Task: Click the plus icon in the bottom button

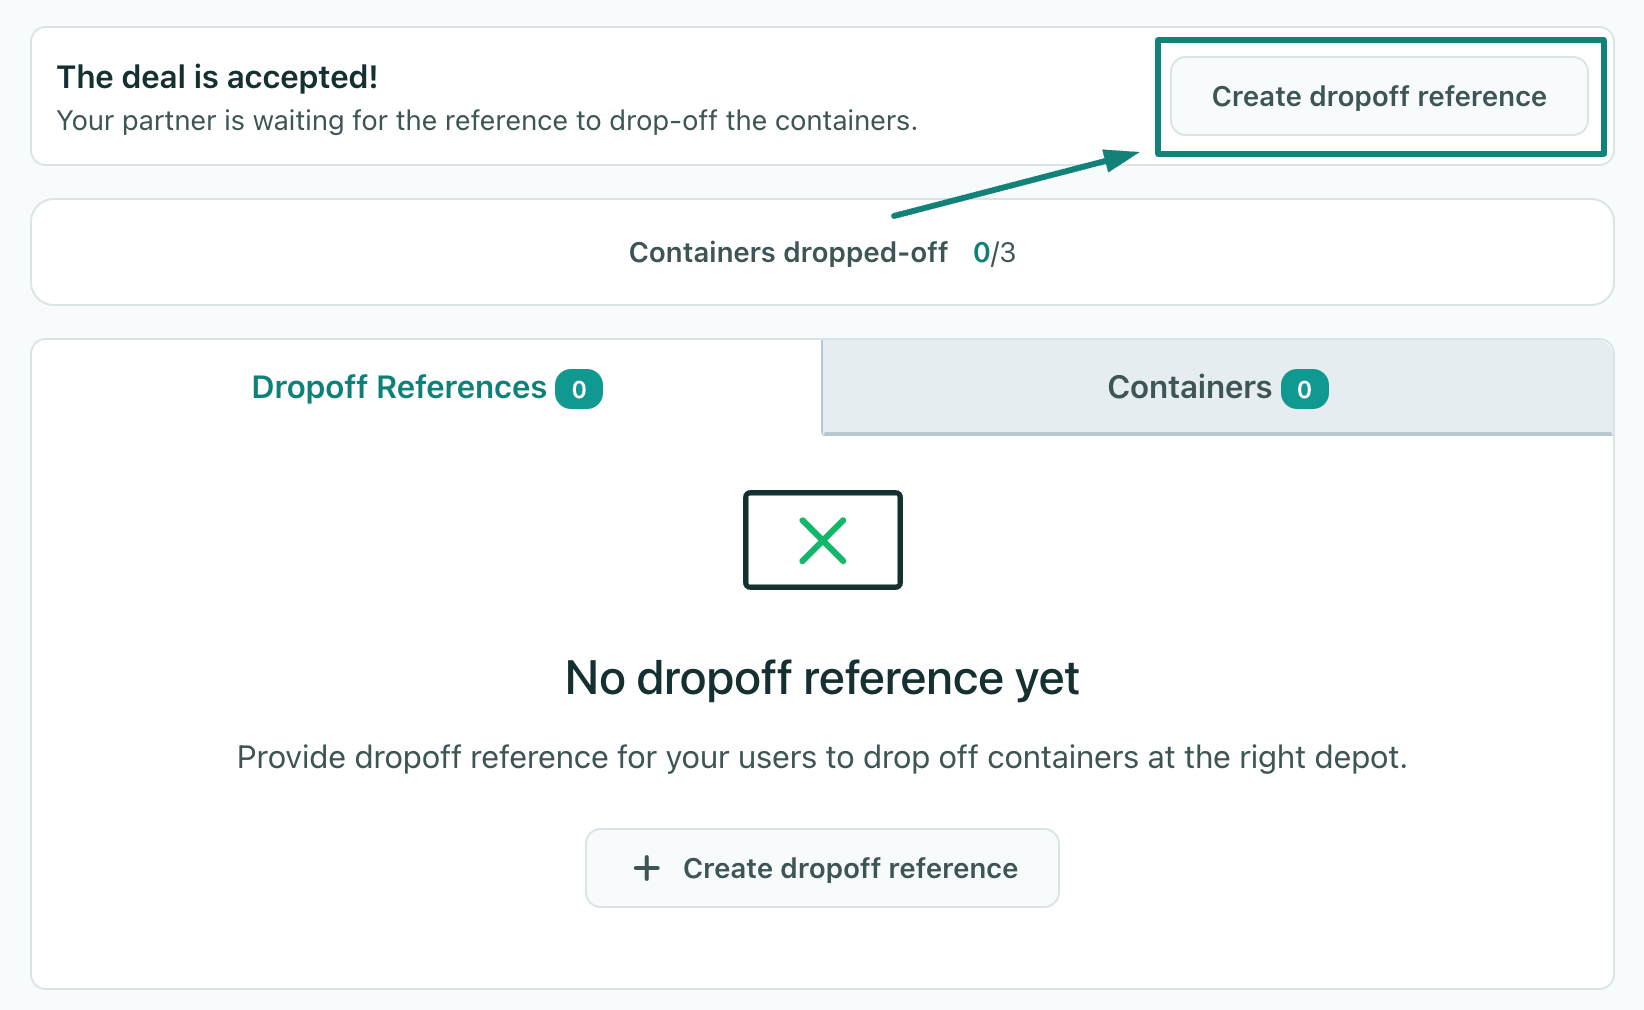Action: [647, 868]
